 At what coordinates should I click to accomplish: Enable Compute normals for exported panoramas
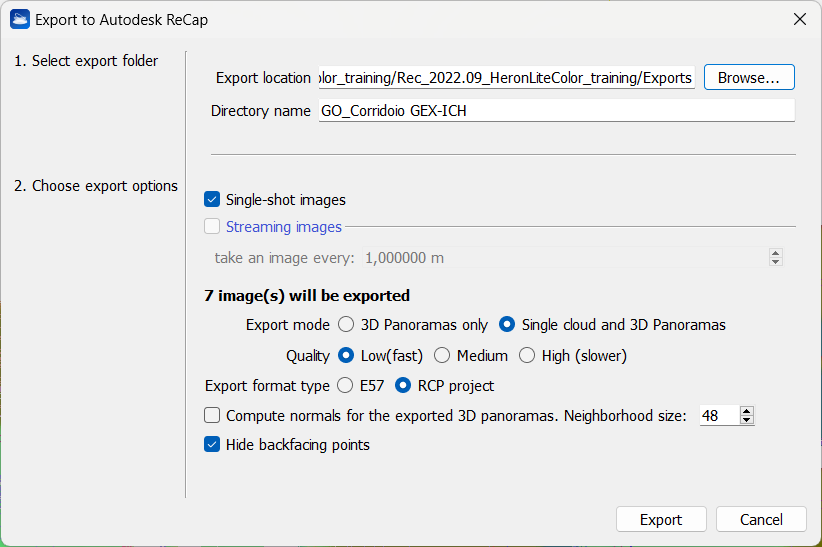[x=212, y=415]
